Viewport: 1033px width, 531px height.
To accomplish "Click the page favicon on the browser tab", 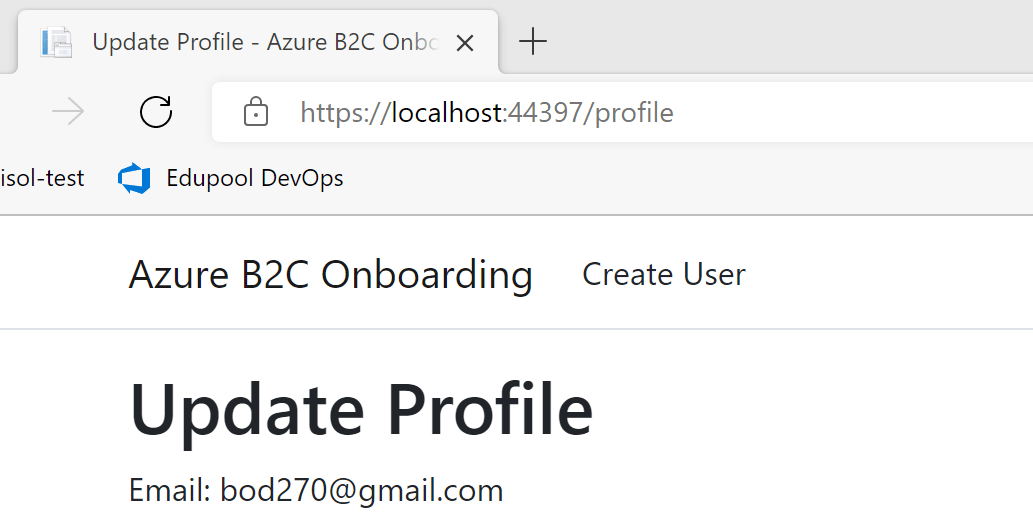I will [57, 42].
